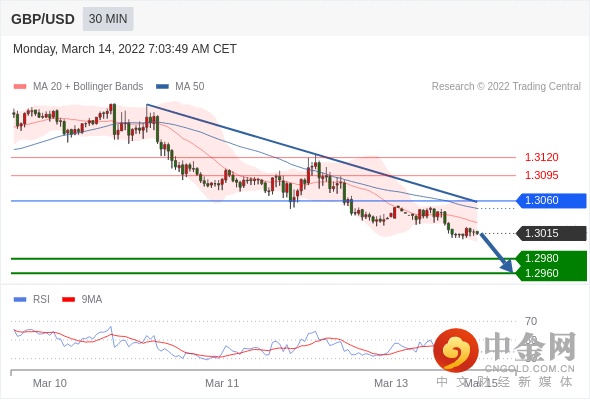Select the green 1.2960 target price tag
The width and height of the screenshot is (590, 400).
551,273
